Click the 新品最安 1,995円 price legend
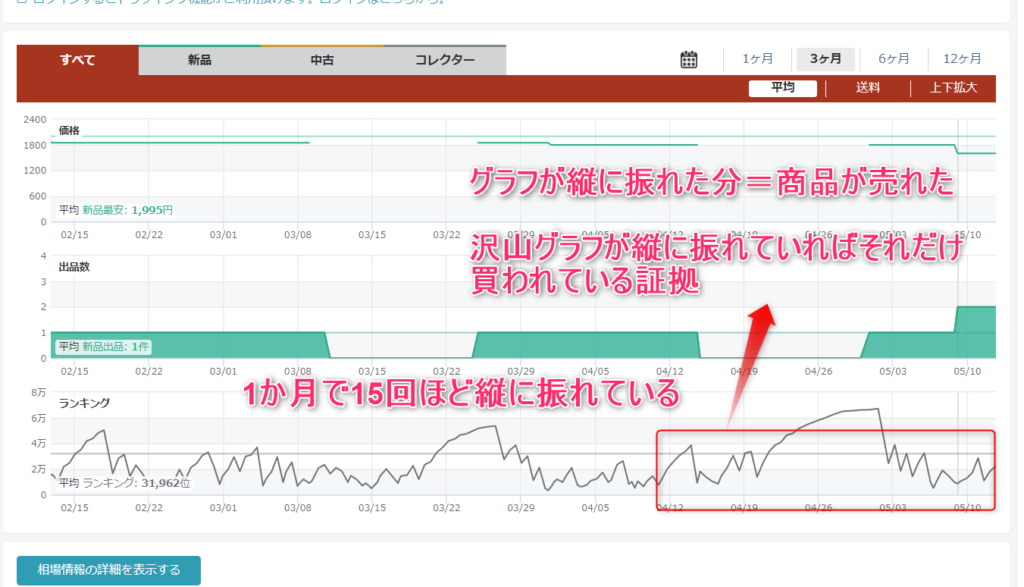 pos(116,210)
